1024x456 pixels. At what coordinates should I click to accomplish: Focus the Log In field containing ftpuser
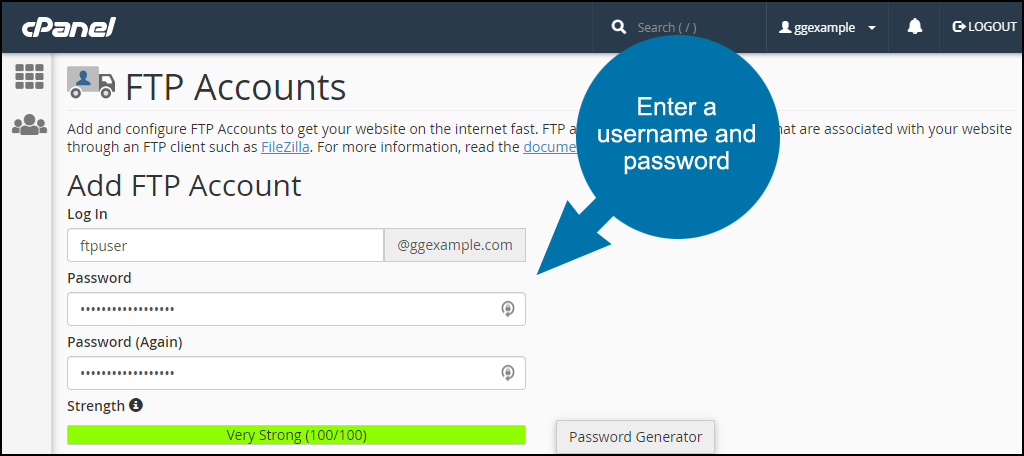click(x=225, y=245)
